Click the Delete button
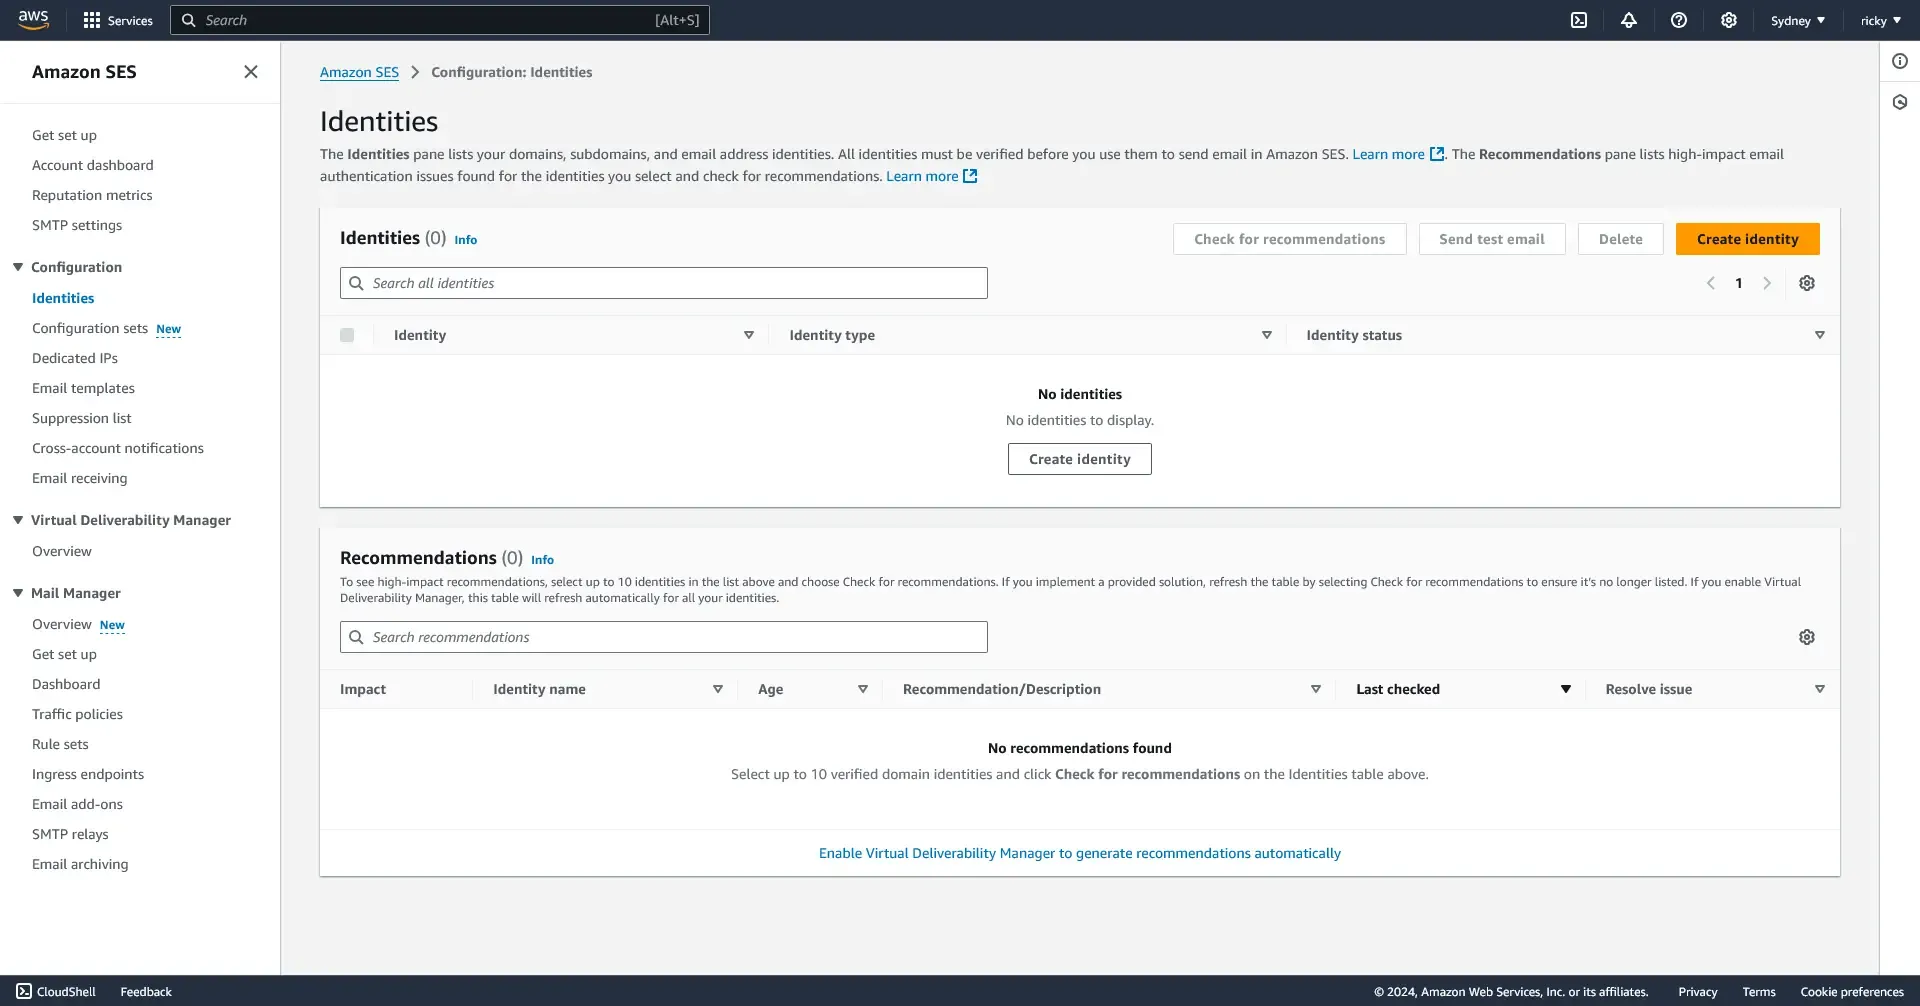Viewport: 1920px width, 1006px height. pos(1621,239)
